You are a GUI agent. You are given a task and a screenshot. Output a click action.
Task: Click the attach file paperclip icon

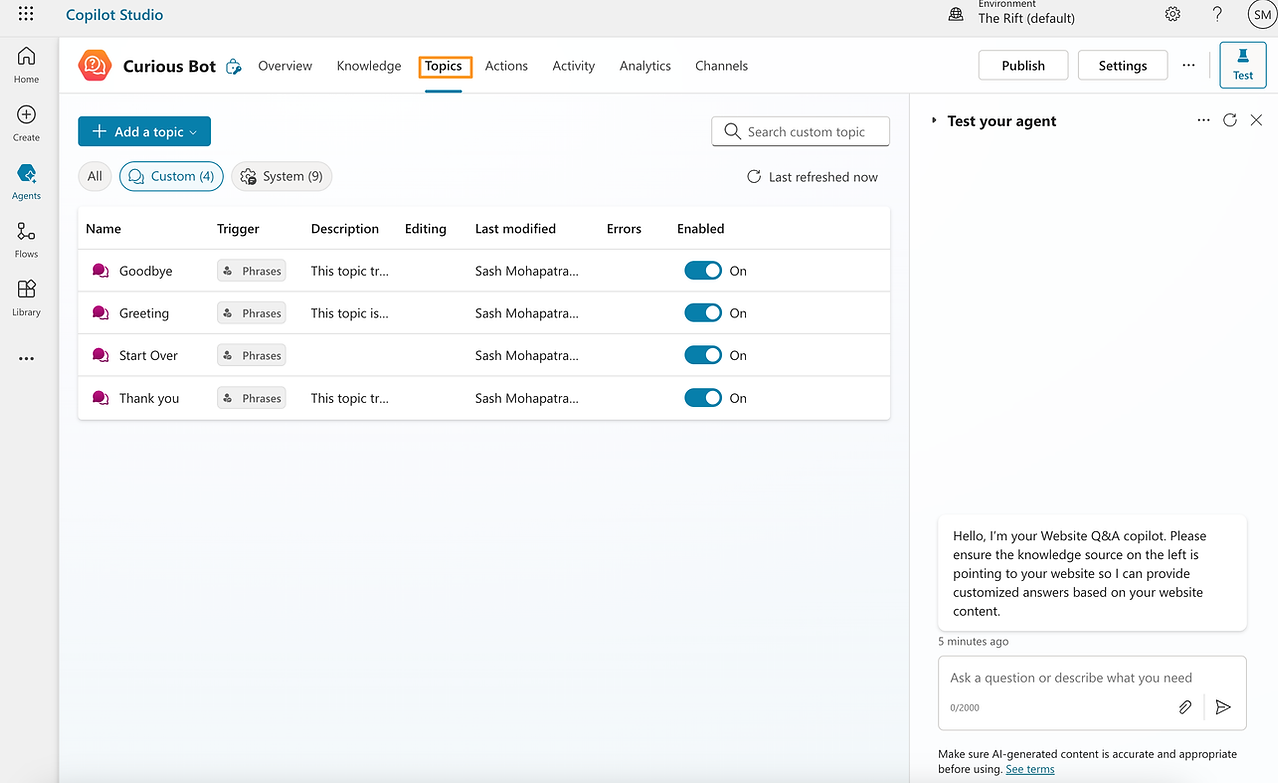[1185, 707]
